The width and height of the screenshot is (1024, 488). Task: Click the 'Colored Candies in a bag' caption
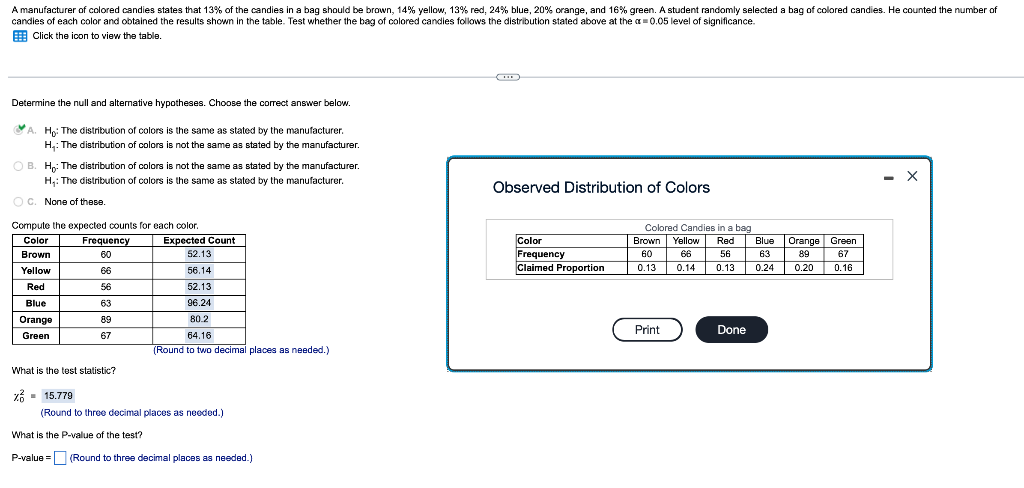[698, 227]
